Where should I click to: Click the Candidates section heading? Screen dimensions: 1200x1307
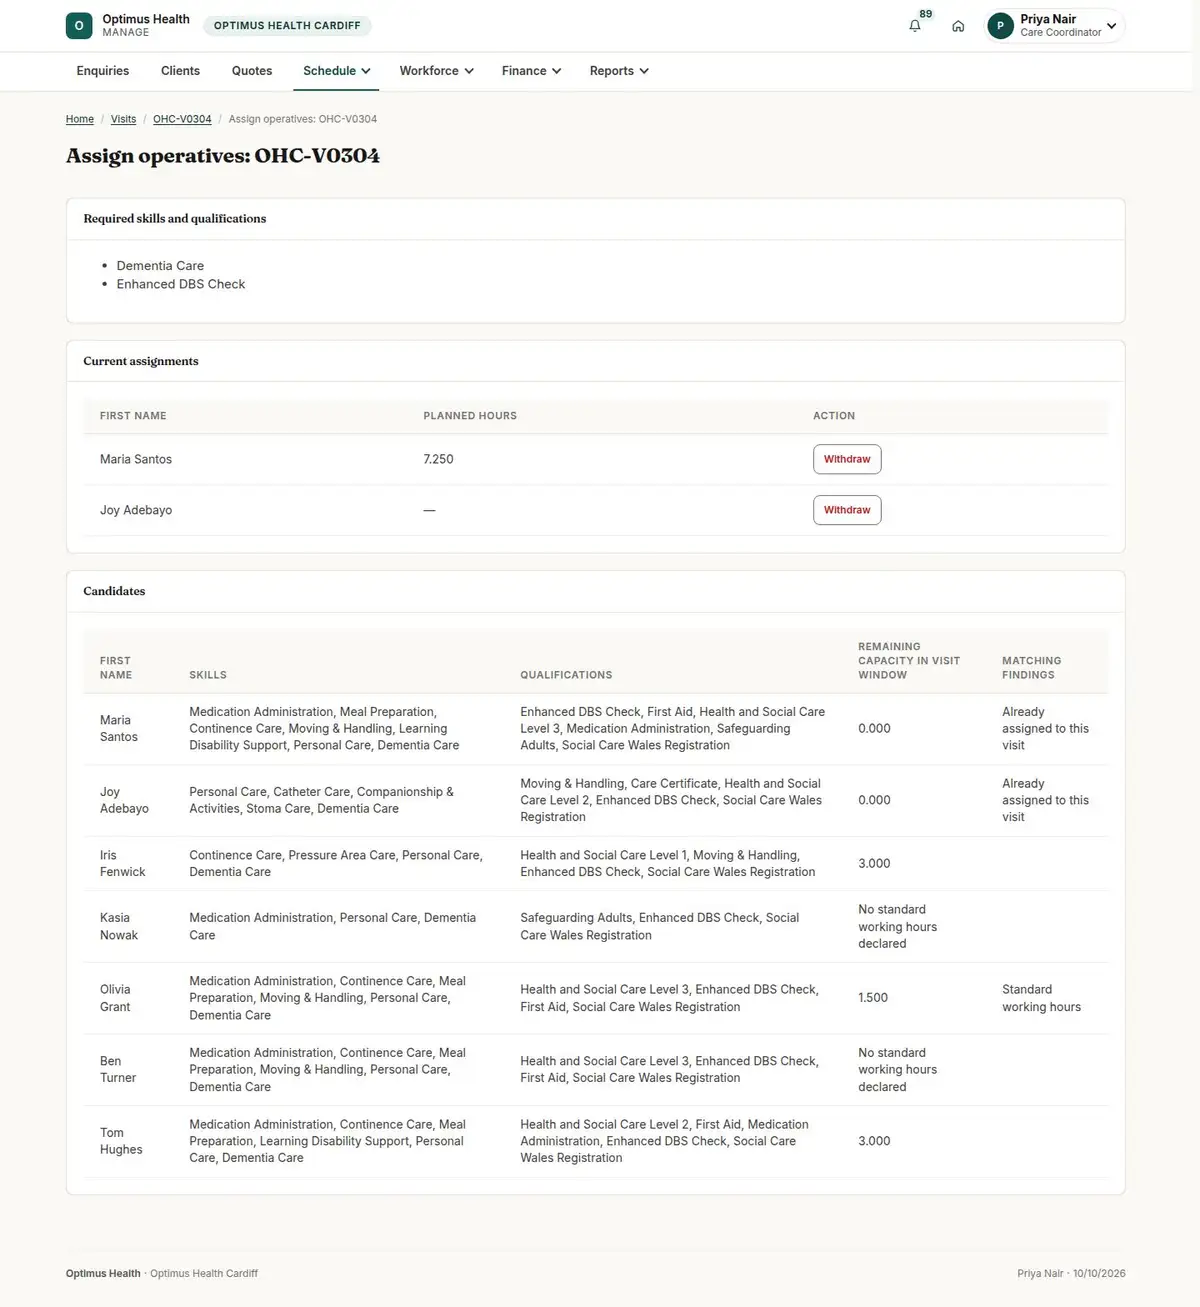pyautogui.click(x=114, y=591)
